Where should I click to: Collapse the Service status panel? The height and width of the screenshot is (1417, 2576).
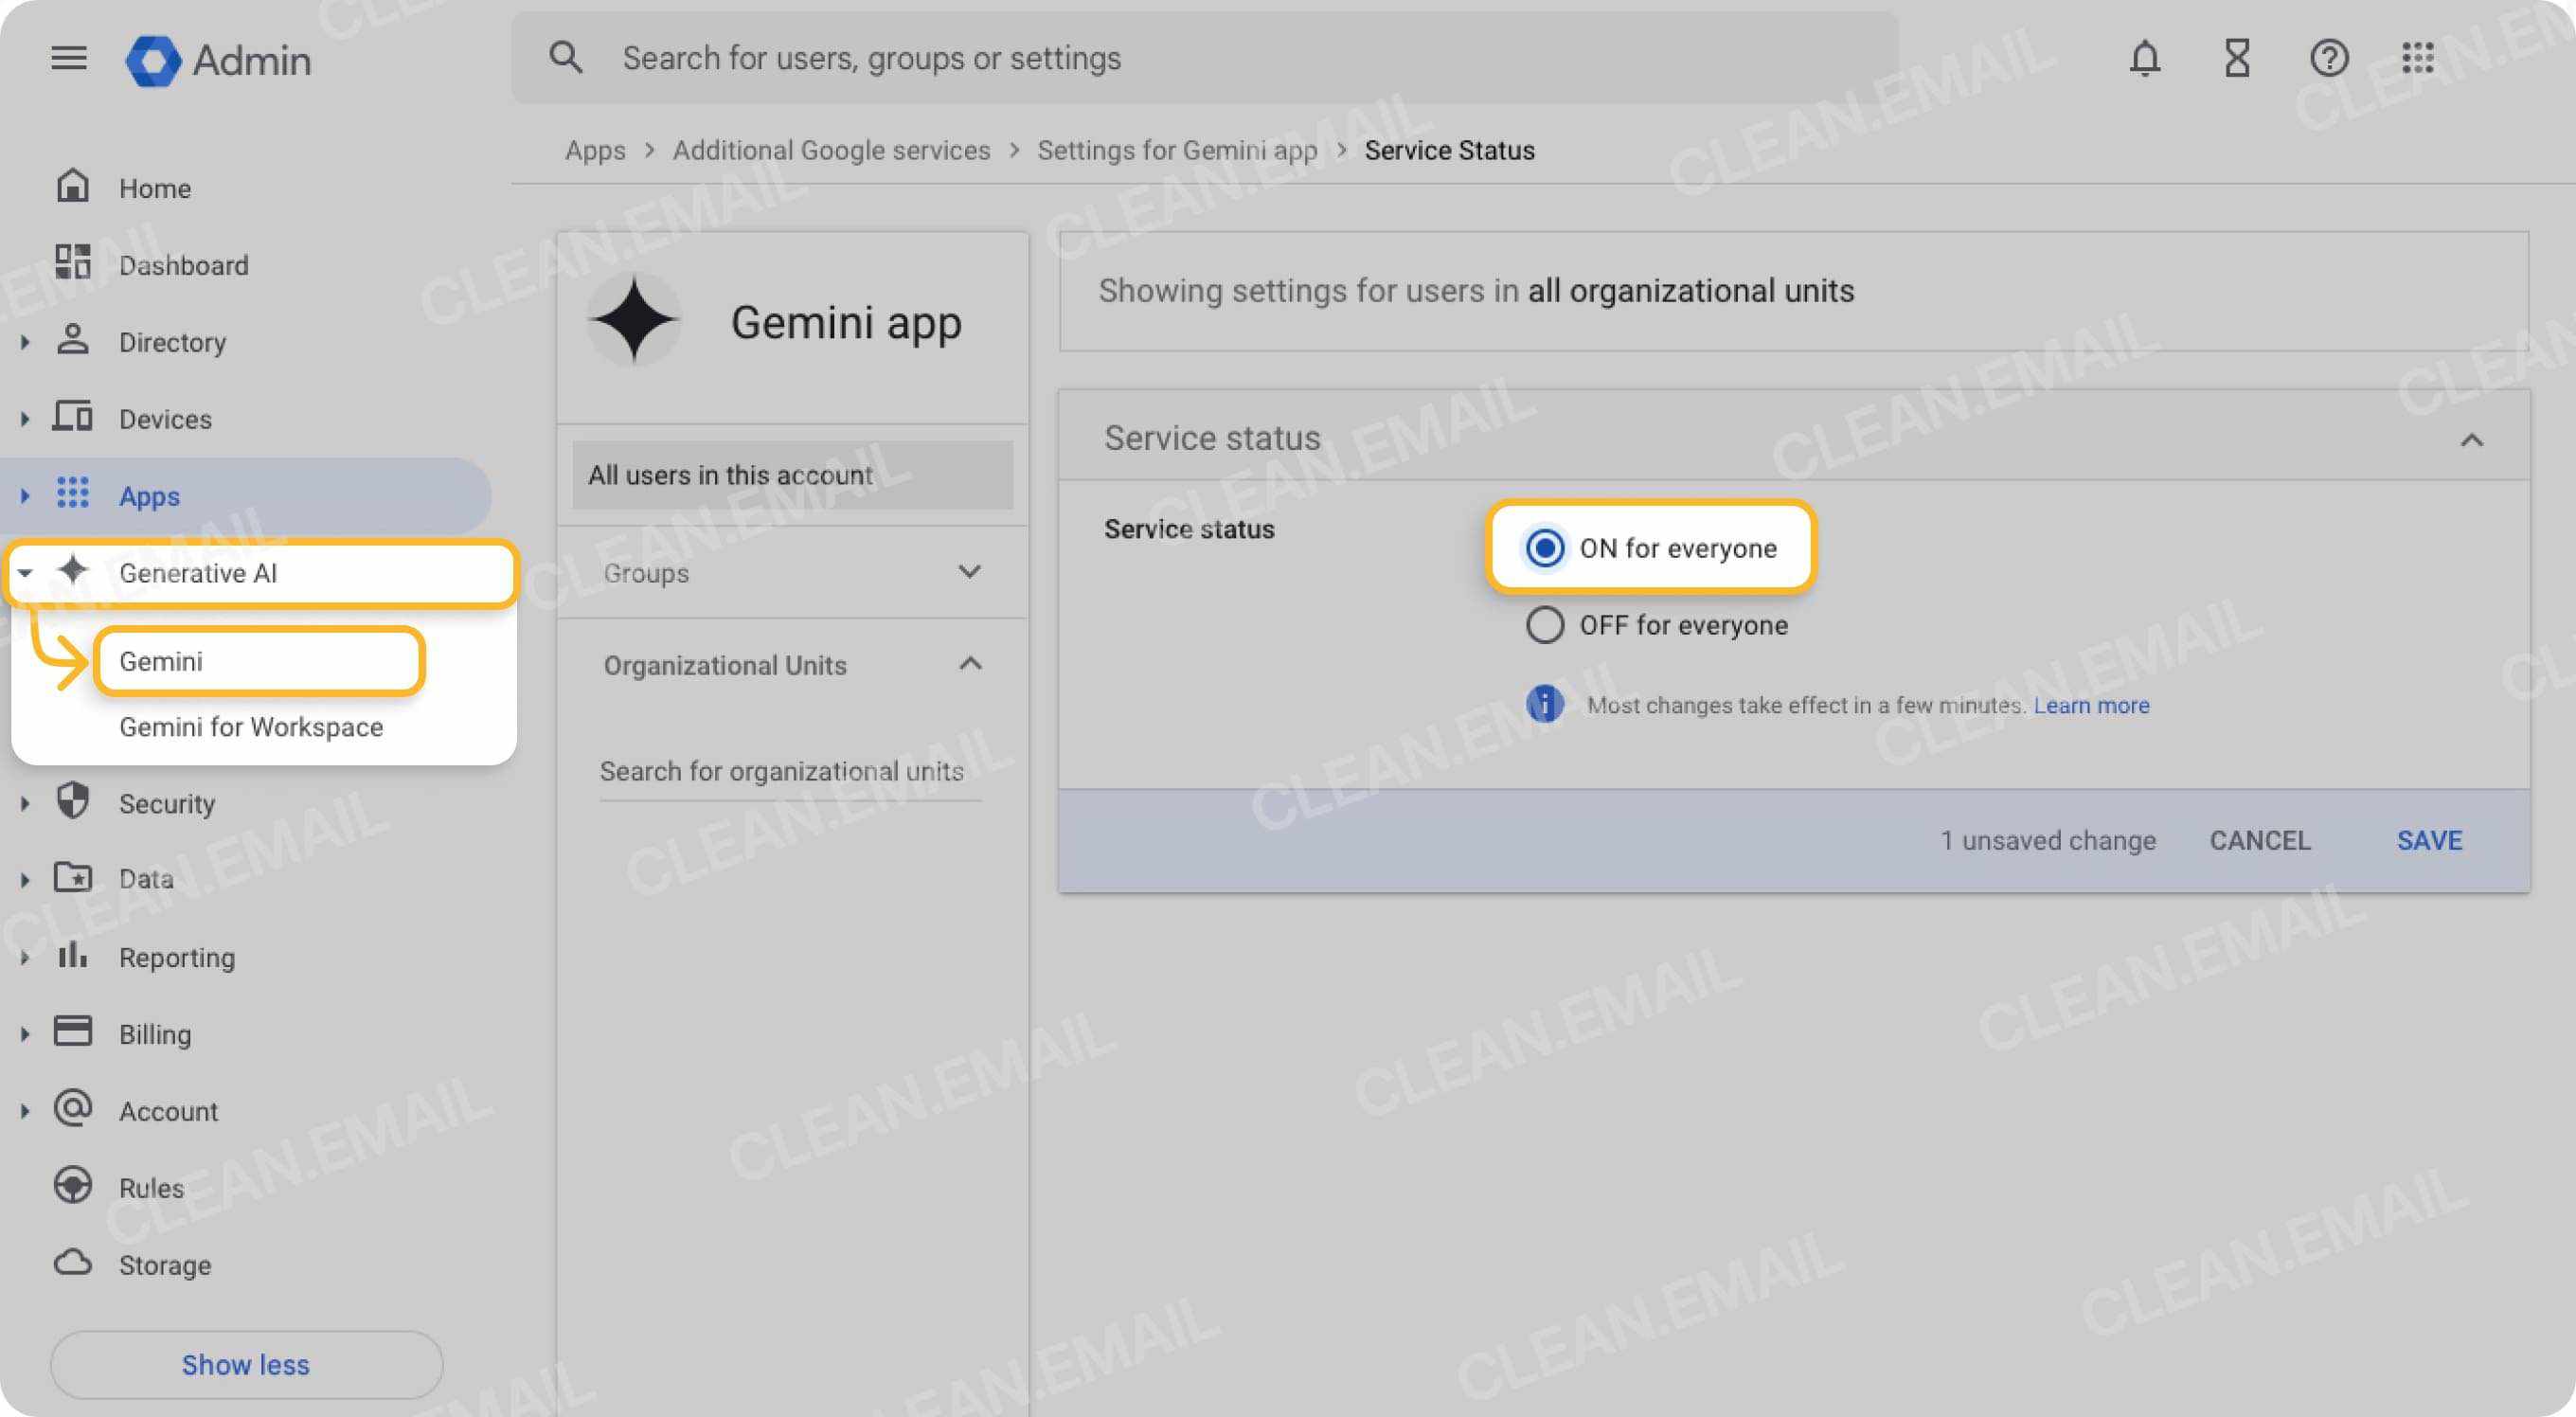point(2470,440)
